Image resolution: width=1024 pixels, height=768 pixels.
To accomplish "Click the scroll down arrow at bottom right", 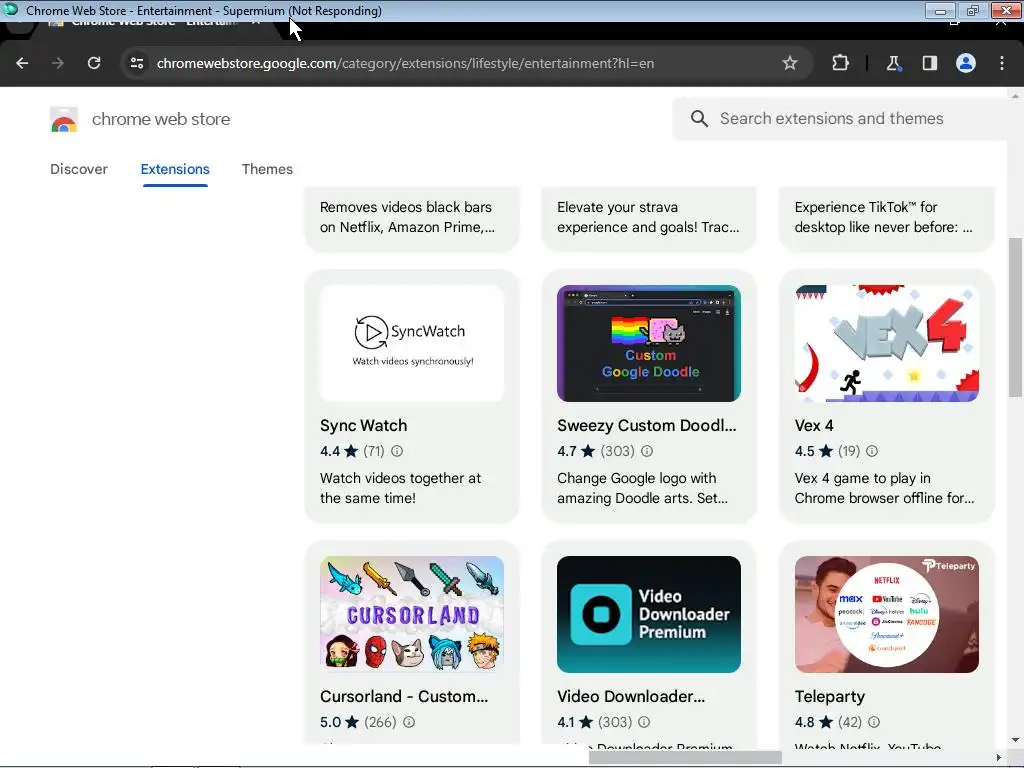I will [1015, 740].
